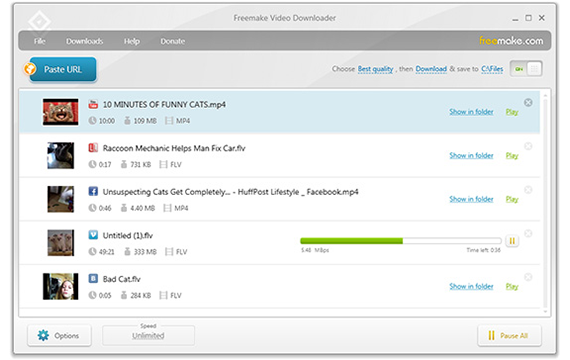Open the Downloads menu
This screenshot has width=570, height=360.
pos(84,41)
